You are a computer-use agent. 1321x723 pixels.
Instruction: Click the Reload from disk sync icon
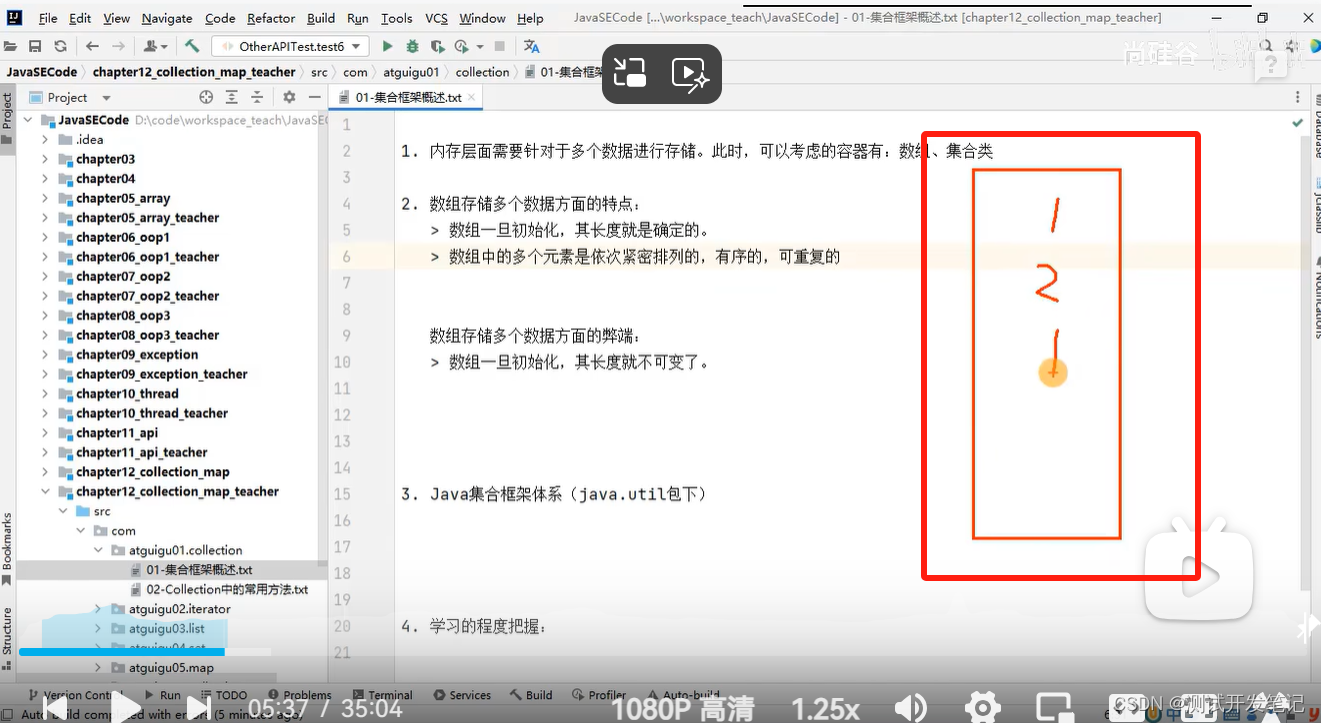click(60, 46)
